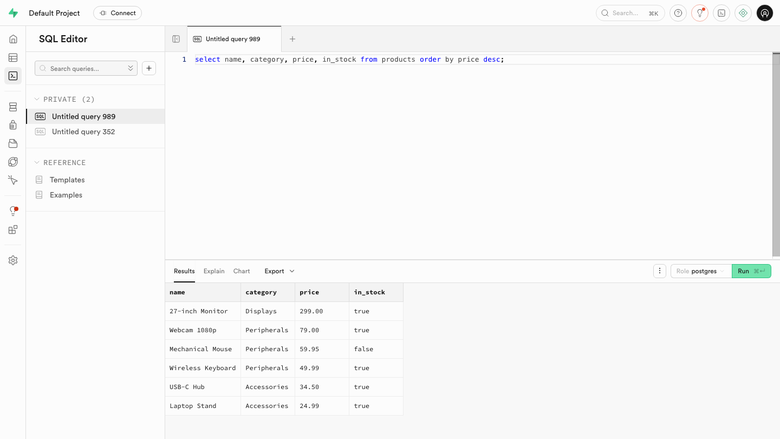Viewport: 780px width, 439px height.
Task: Click the Supabase lightning logo
Action: coord(13,13)
